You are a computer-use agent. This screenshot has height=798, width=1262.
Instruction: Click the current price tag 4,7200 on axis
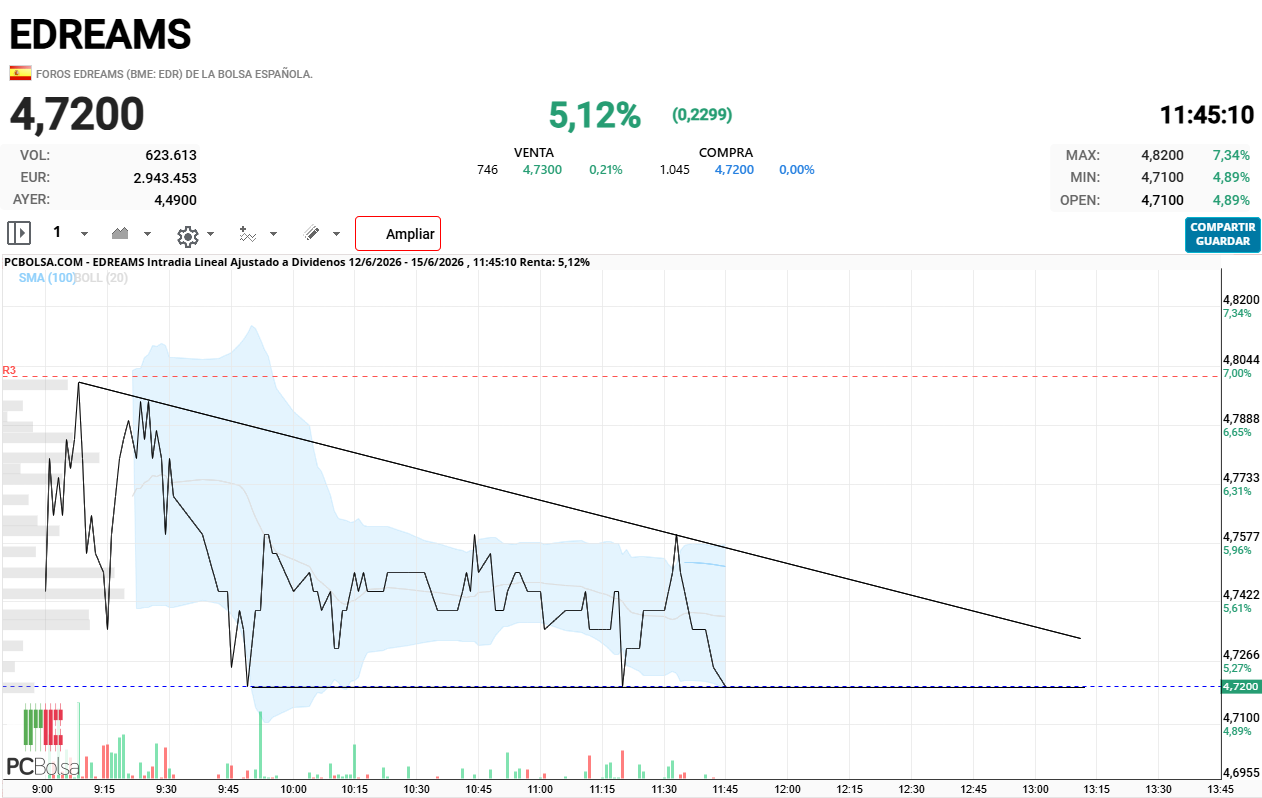point(1240,687)
